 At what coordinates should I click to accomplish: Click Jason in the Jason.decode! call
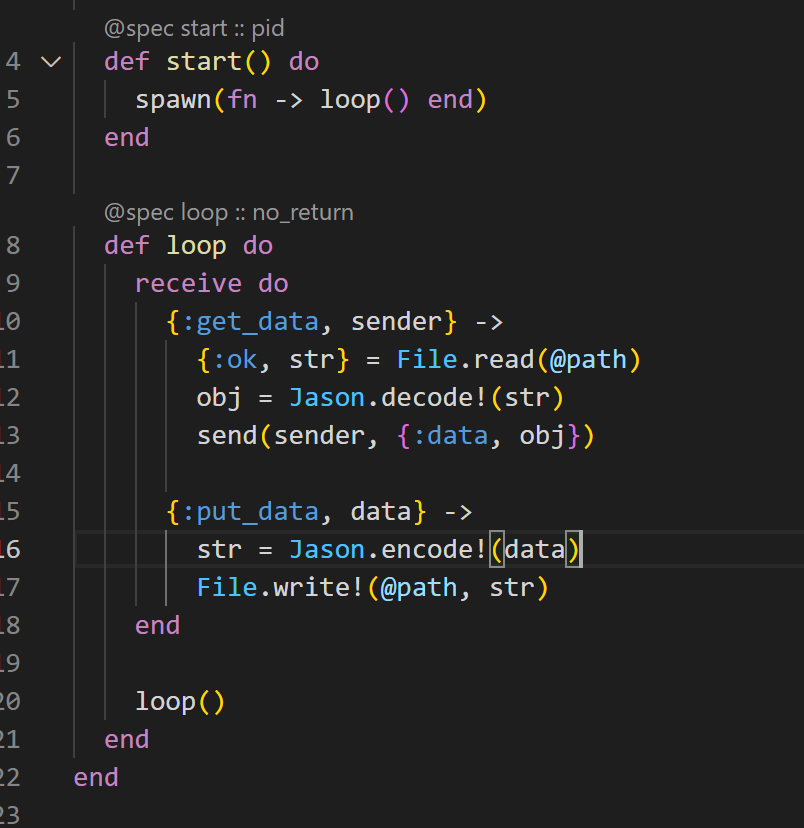pyautogui.click(x=327, y=398)
